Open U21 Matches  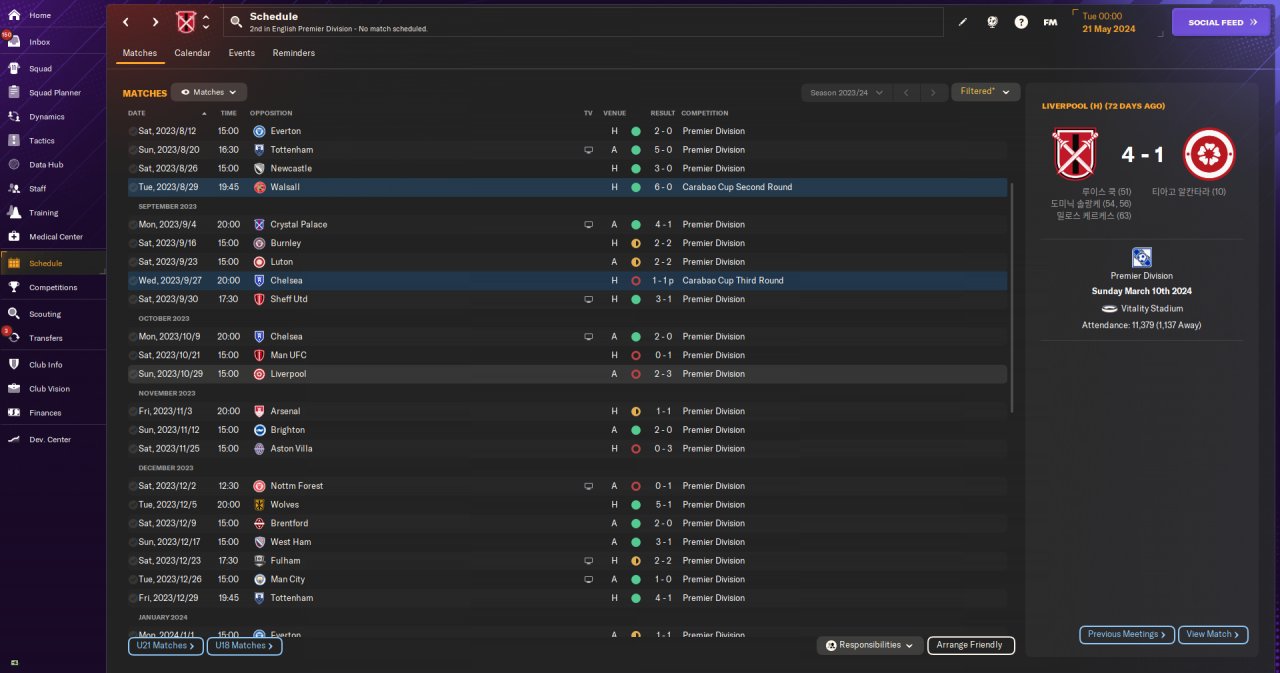[165, 646]
